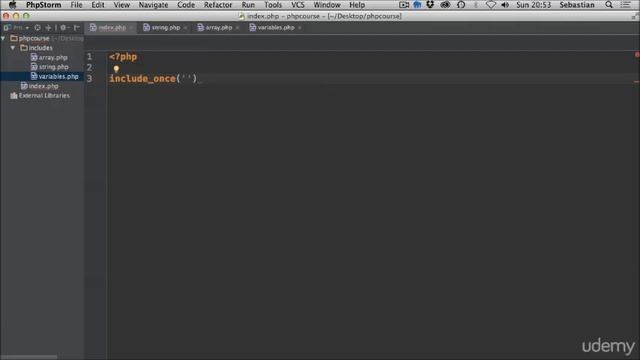The height and width of the screenshot is (360, 640).
Task: Click the screen recording camera menu bar icon
Action: point(404,5)
